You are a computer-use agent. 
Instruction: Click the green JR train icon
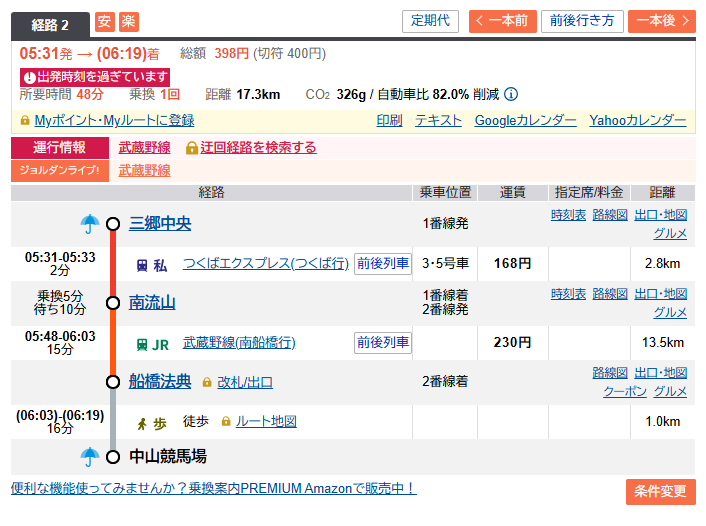pos(142,345)
